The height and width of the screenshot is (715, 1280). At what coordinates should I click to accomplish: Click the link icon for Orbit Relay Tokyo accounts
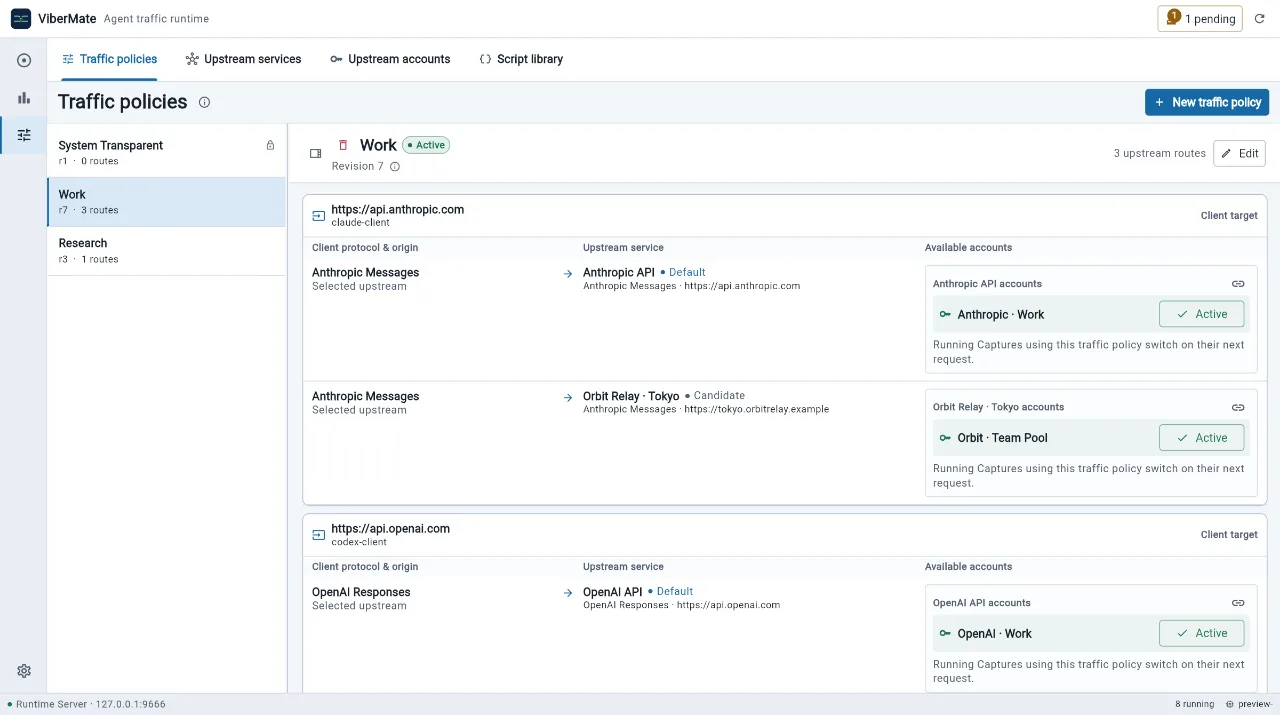coord(1238,407)
